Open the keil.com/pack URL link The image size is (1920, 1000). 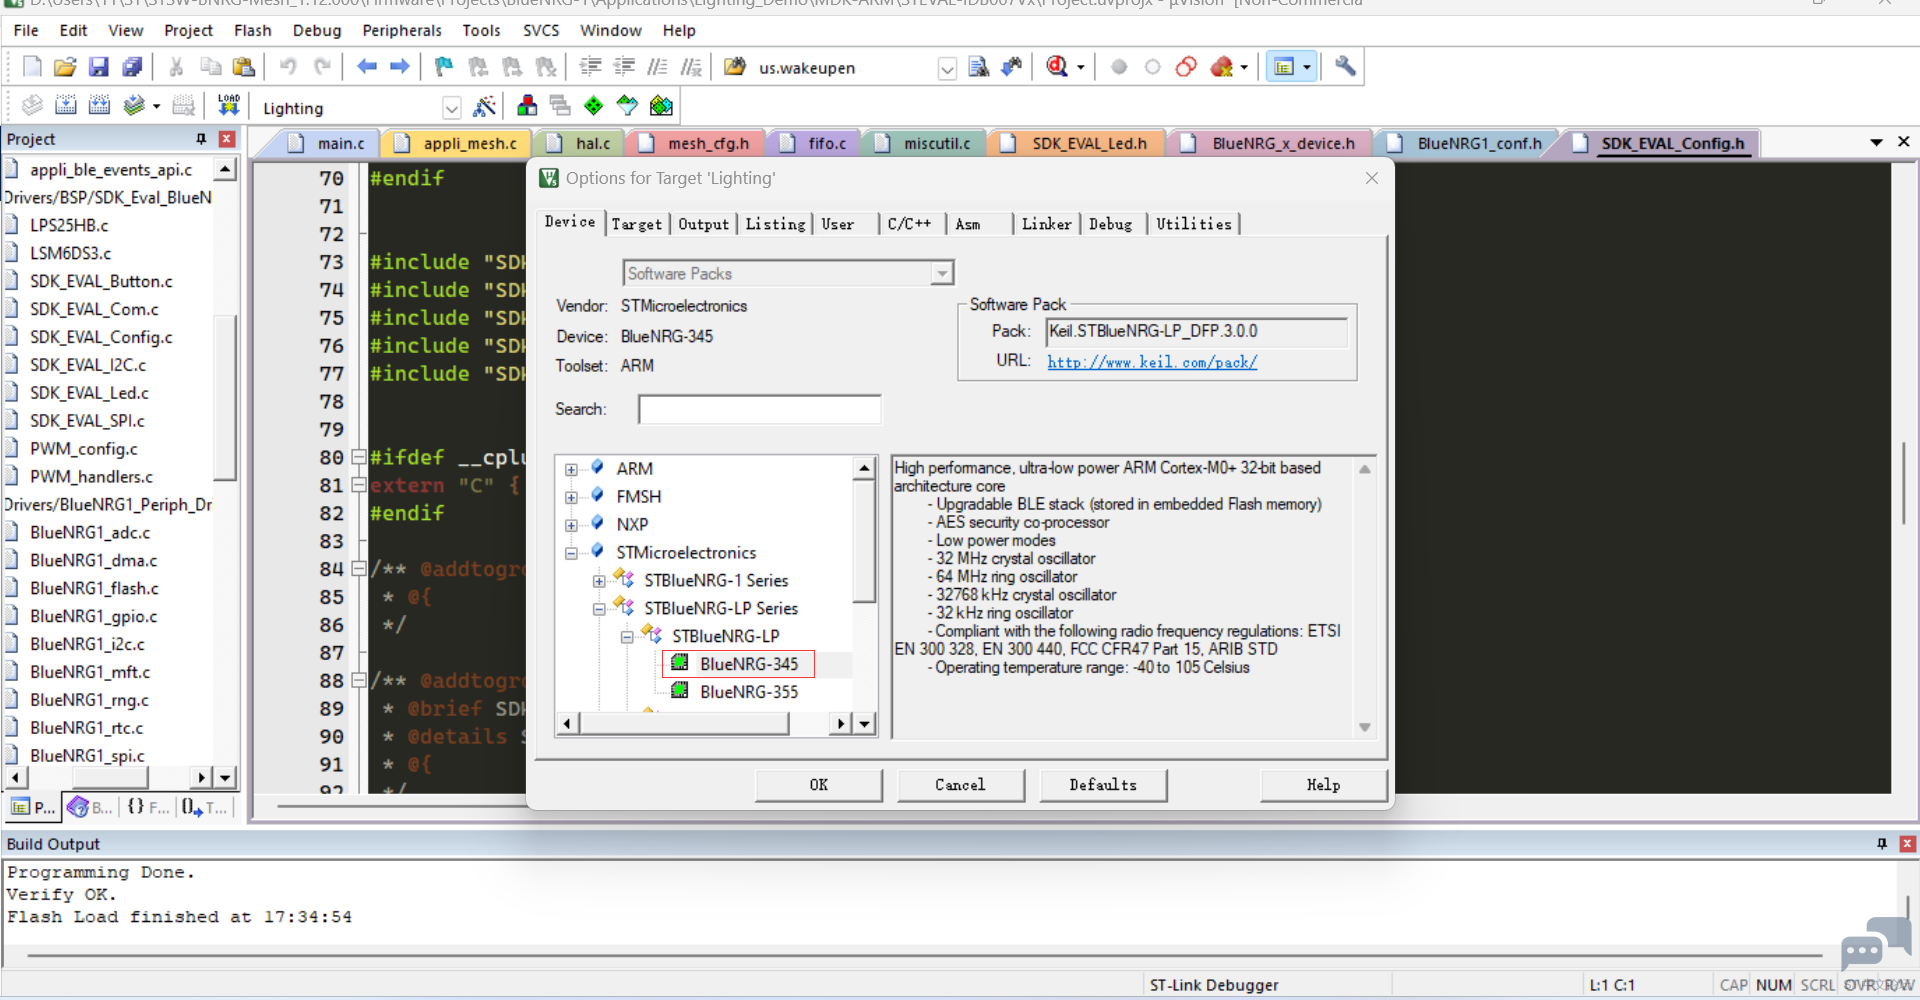[x=1152, y=362]
